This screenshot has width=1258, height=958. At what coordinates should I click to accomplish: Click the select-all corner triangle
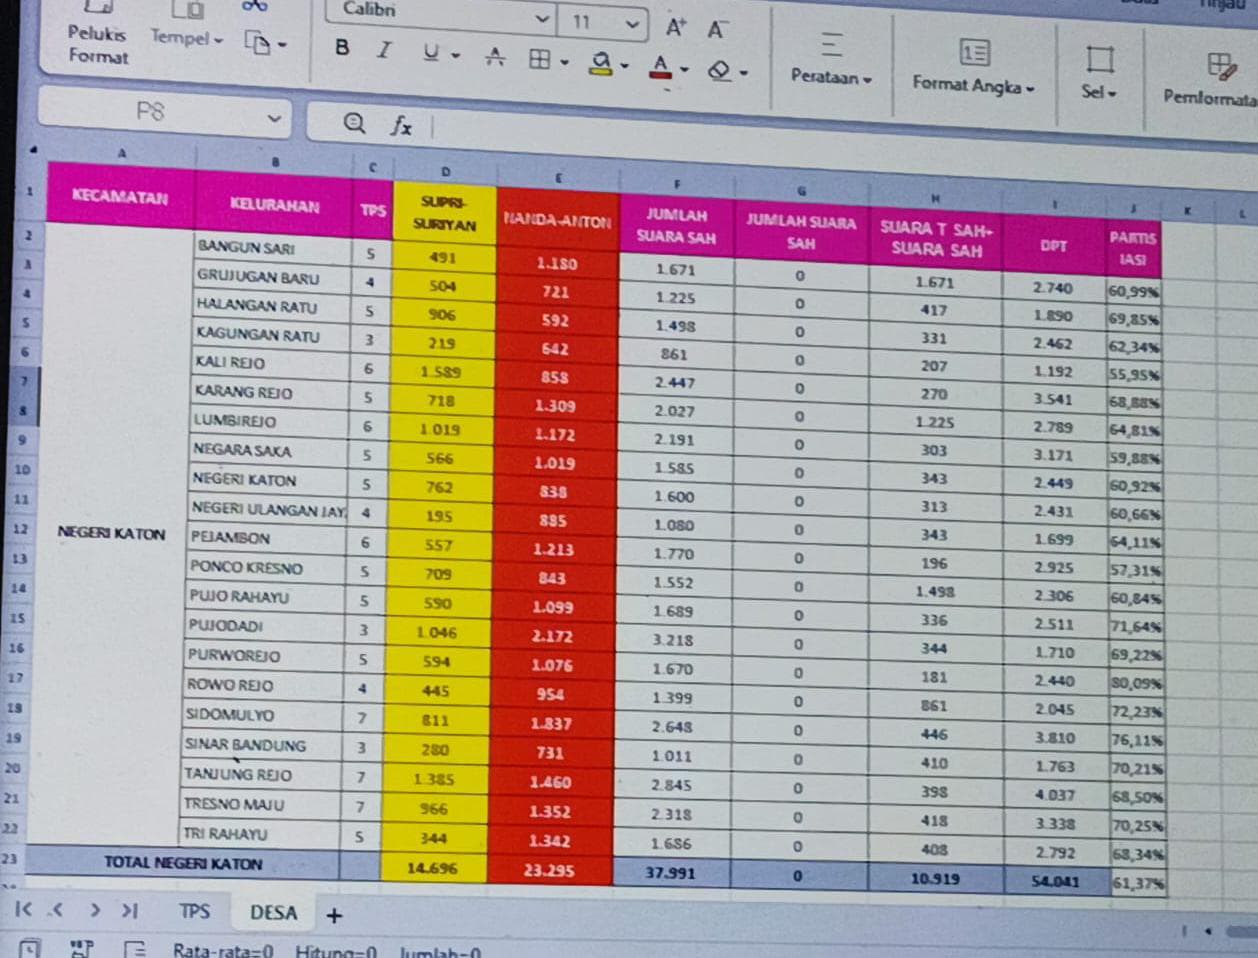33,151
